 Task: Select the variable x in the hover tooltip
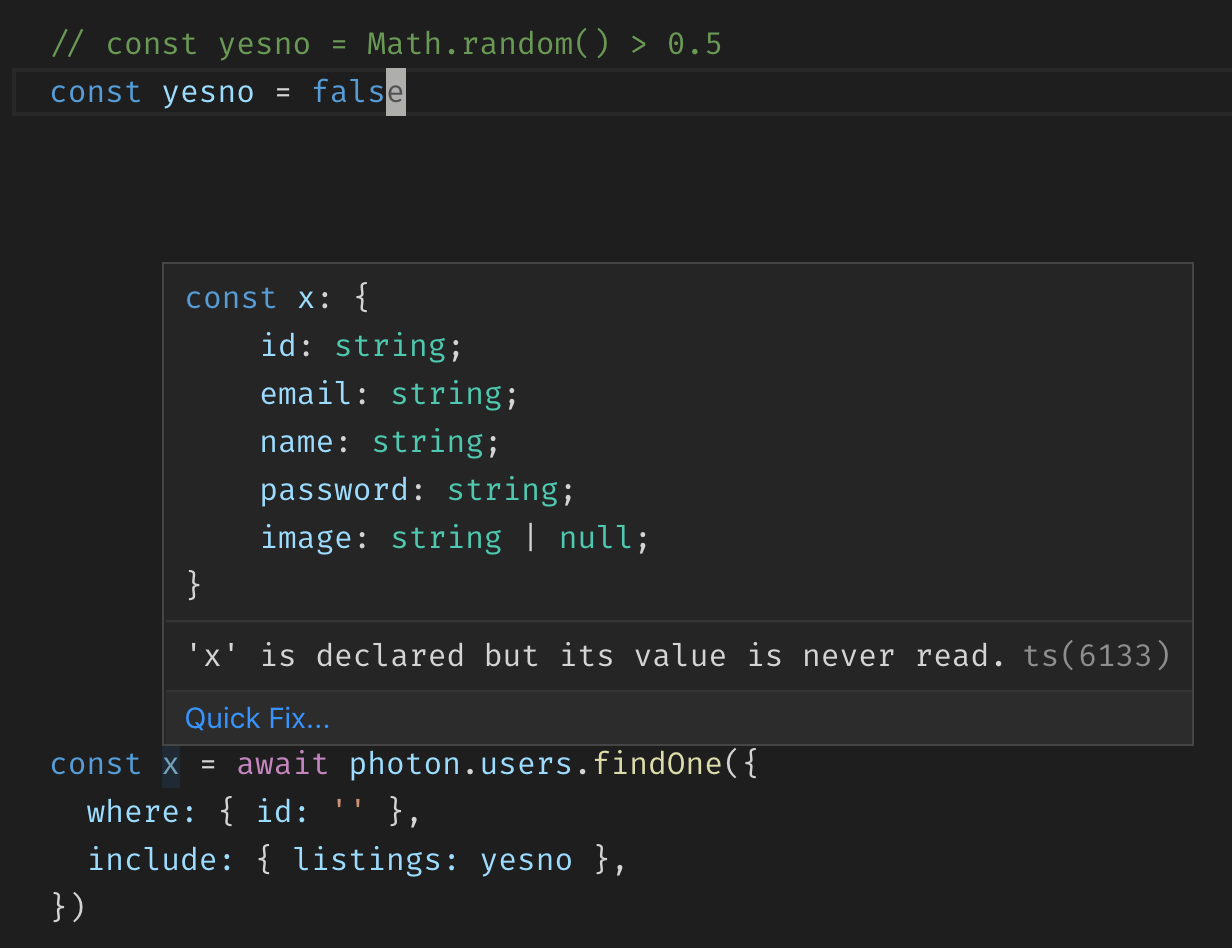click(x=306, y=297)
